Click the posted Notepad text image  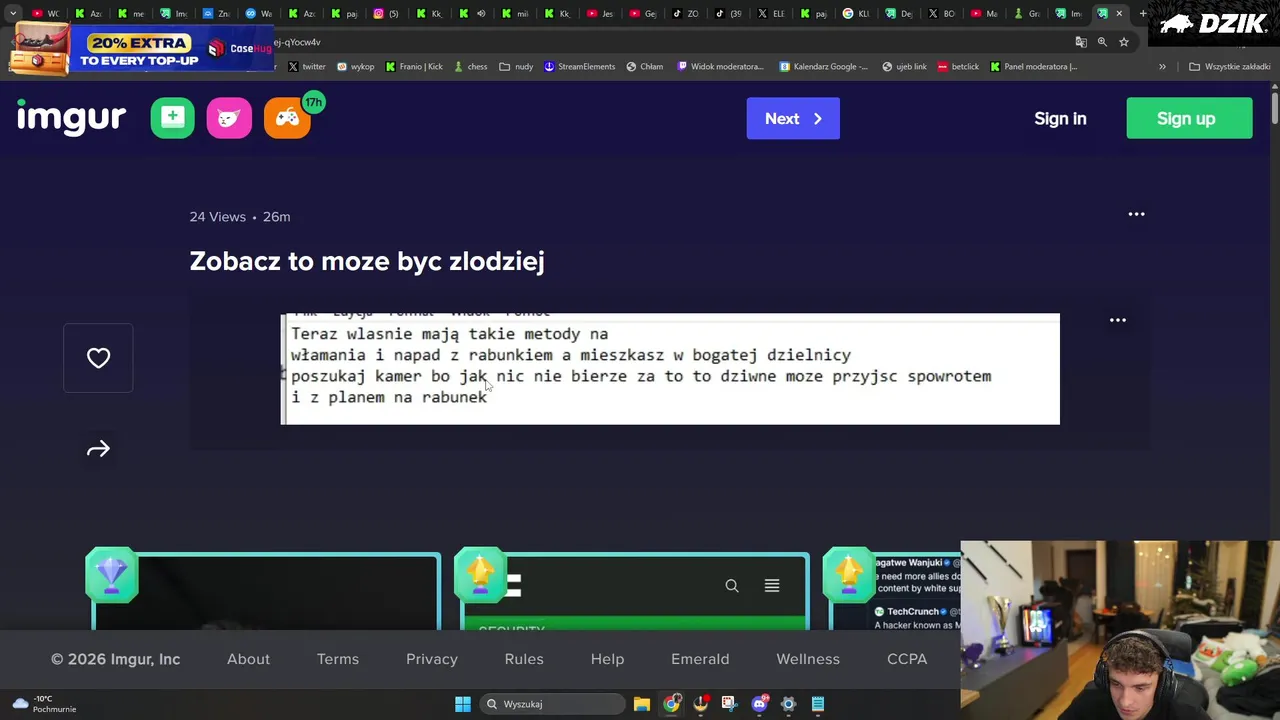(670, 369)
